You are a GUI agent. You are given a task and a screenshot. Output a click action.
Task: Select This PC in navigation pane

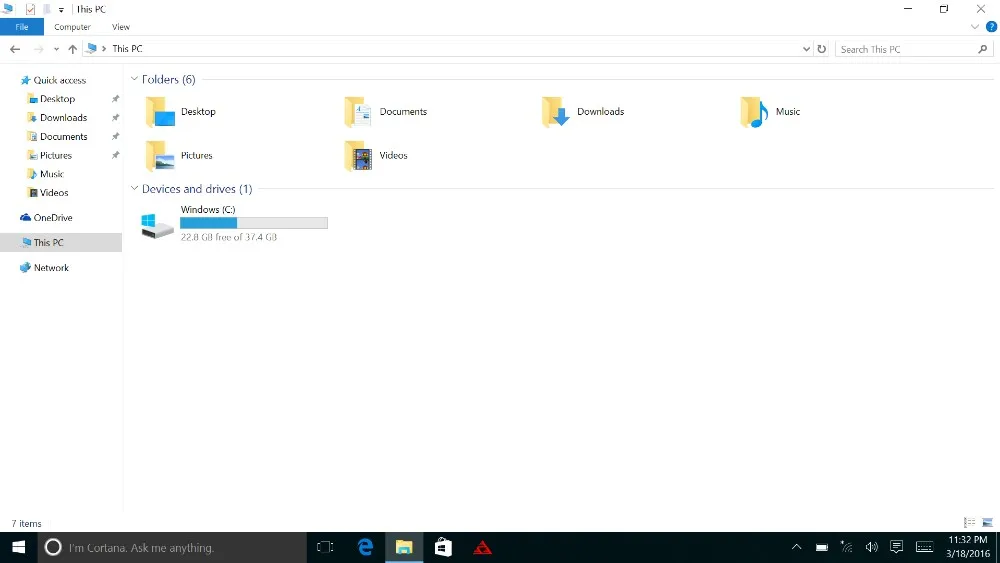61,242
